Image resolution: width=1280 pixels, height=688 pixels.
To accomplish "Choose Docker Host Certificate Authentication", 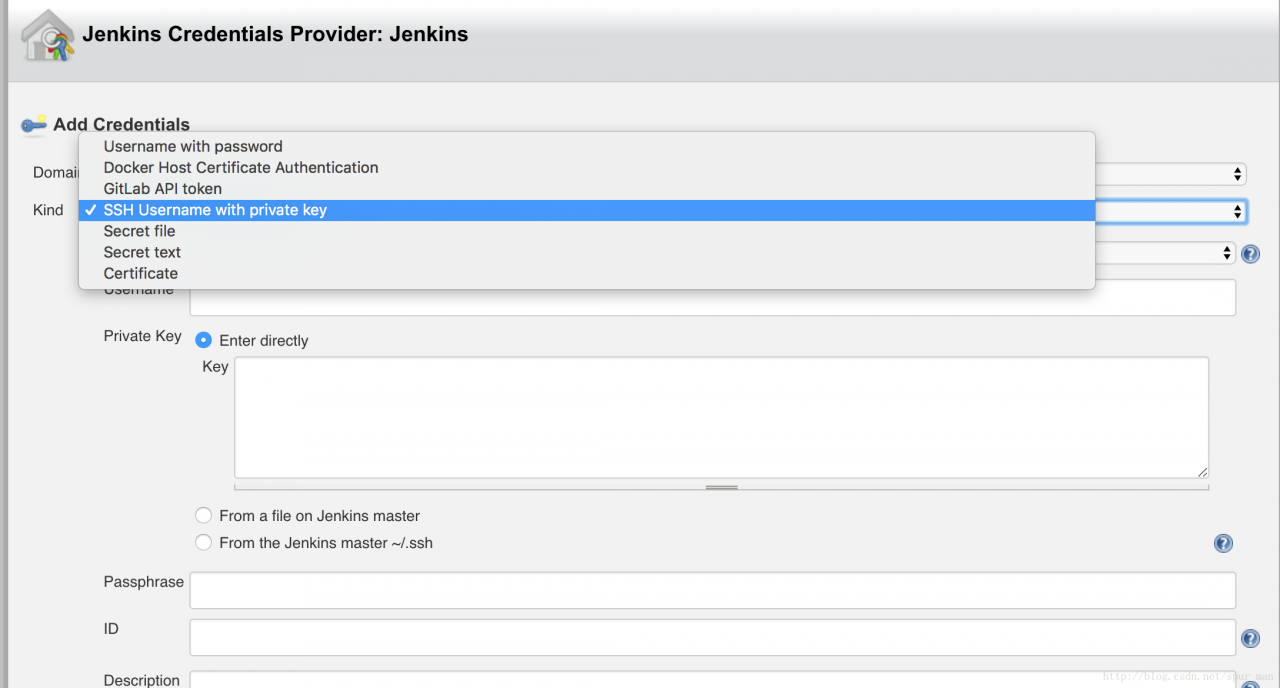I will pos(587,167).
